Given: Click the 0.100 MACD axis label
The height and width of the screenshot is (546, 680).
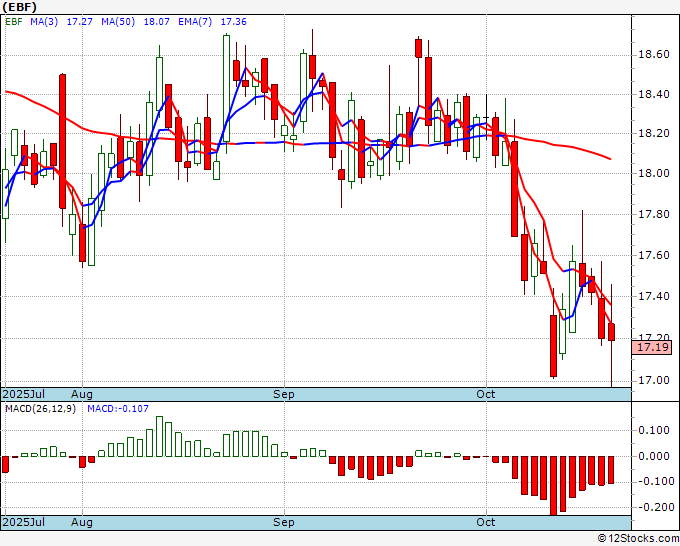Looking at the screenshot, I should (x=654, y=430).
